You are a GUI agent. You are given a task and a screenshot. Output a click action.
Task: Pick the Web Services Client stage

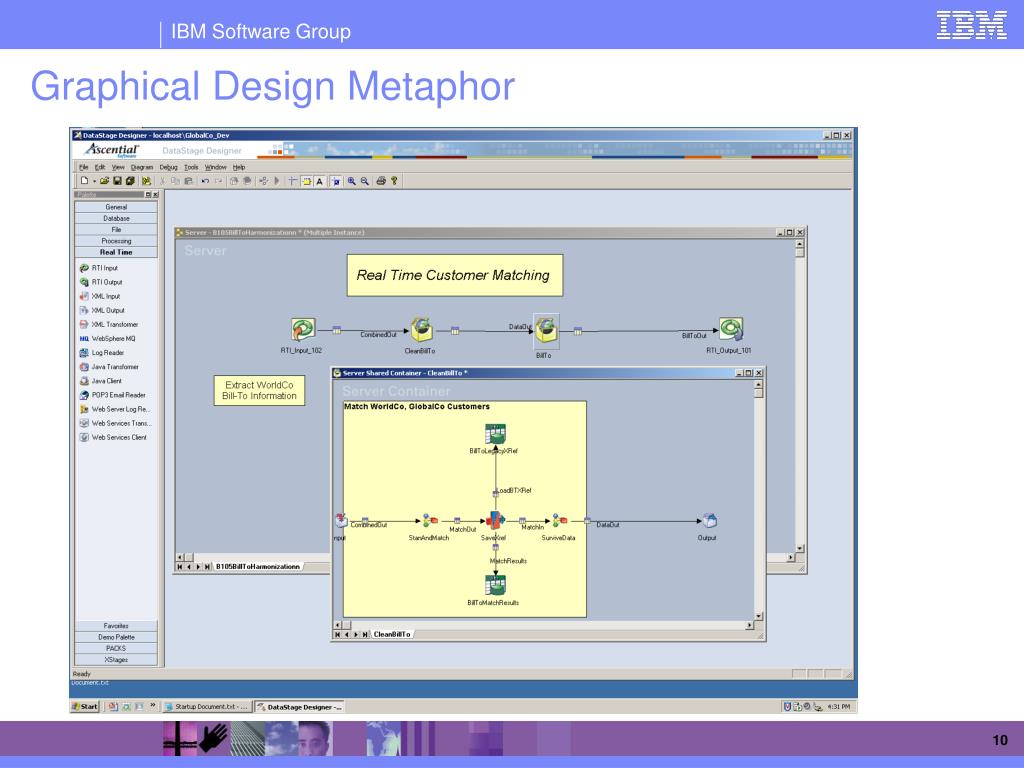click(x=113, y=438)
